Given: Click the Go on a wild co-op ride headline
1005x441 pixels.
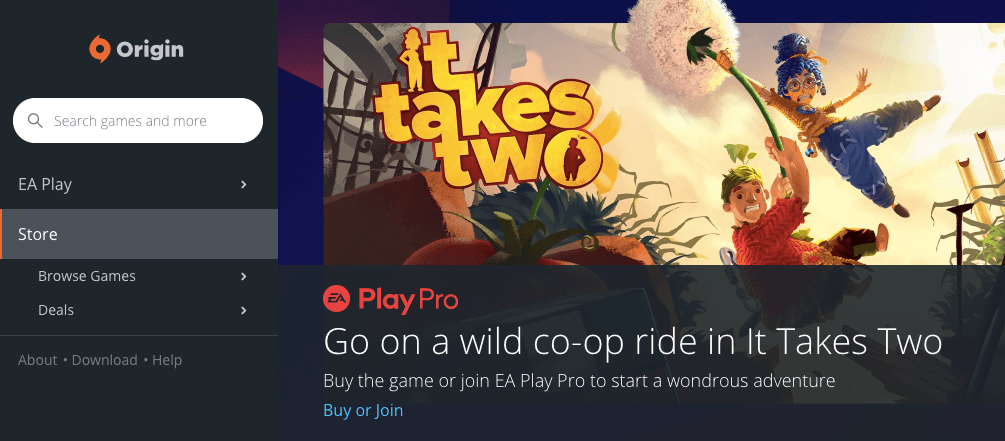Looking at the screenshot, I should point(633,342).
